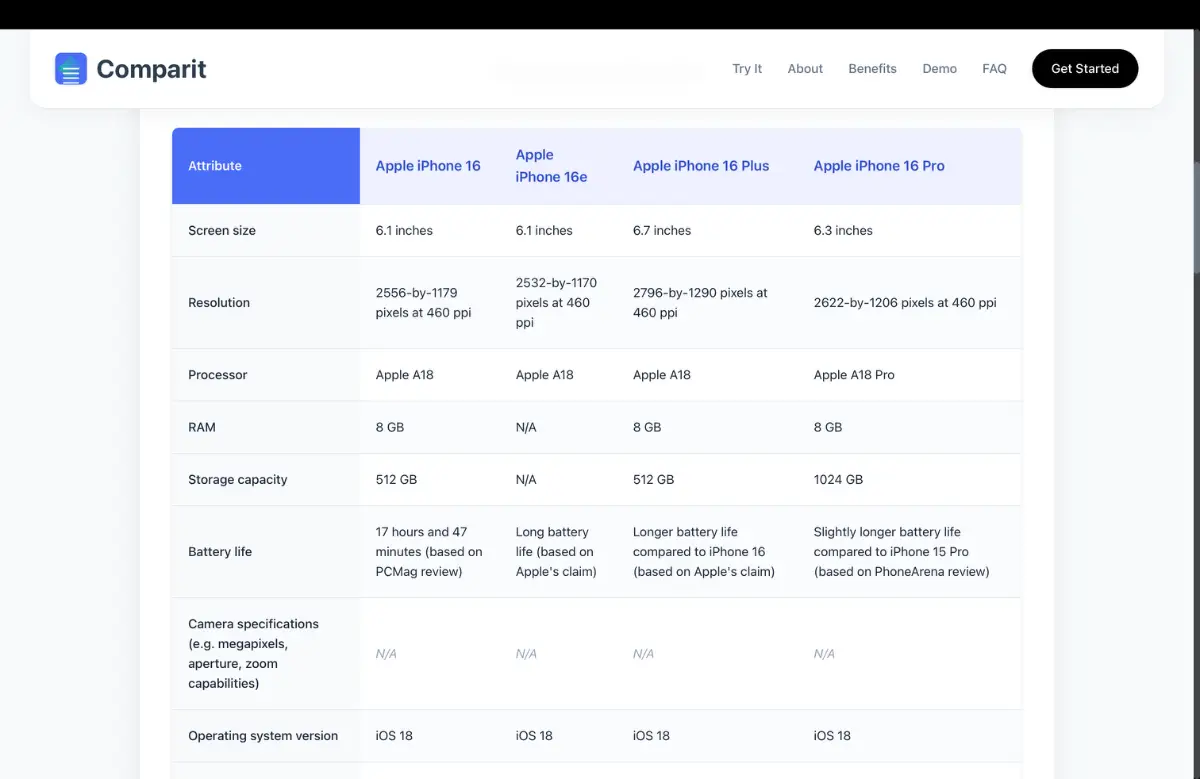This screenshot has width=1200, height=779.
Task: Select the Apple iPhone 16 Pro header
Action: tap(879, 166)
